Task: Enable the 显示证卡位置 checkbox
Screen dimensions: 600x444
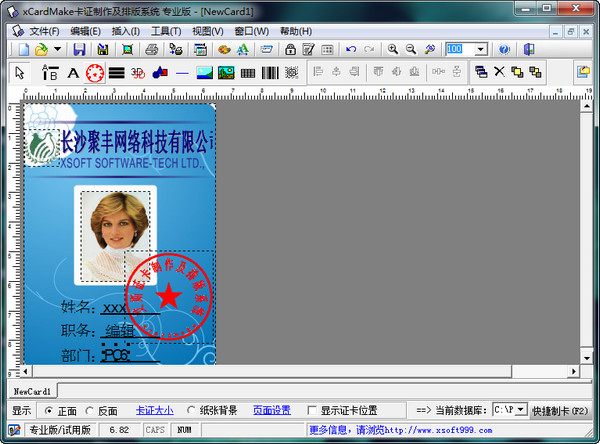Action: pos(312,410)
